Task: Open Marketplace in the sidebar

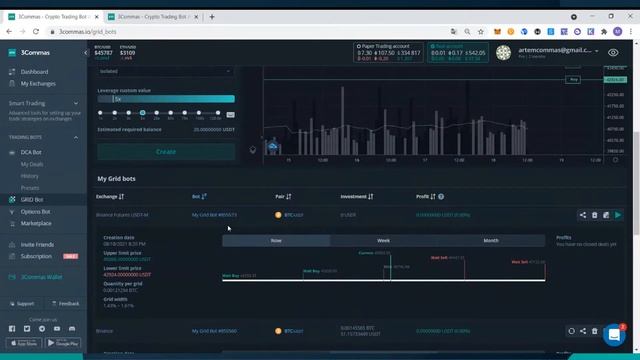Action: click(36, 224)
